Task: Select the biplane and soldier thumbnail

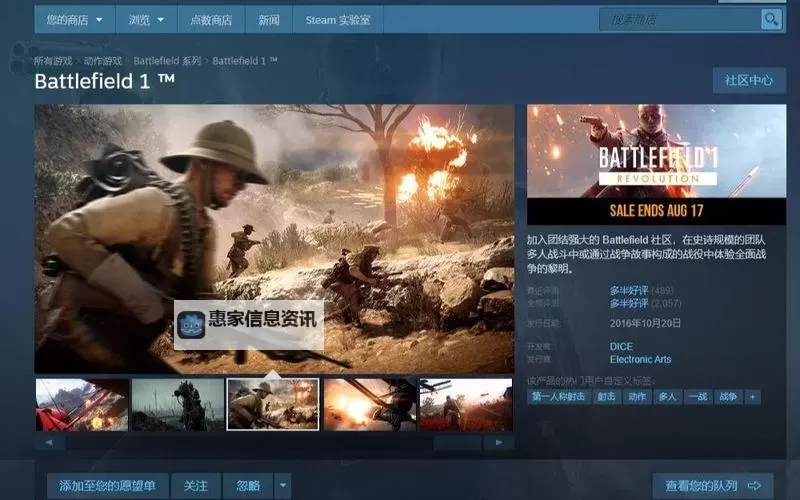Action: tap(465, 405)
